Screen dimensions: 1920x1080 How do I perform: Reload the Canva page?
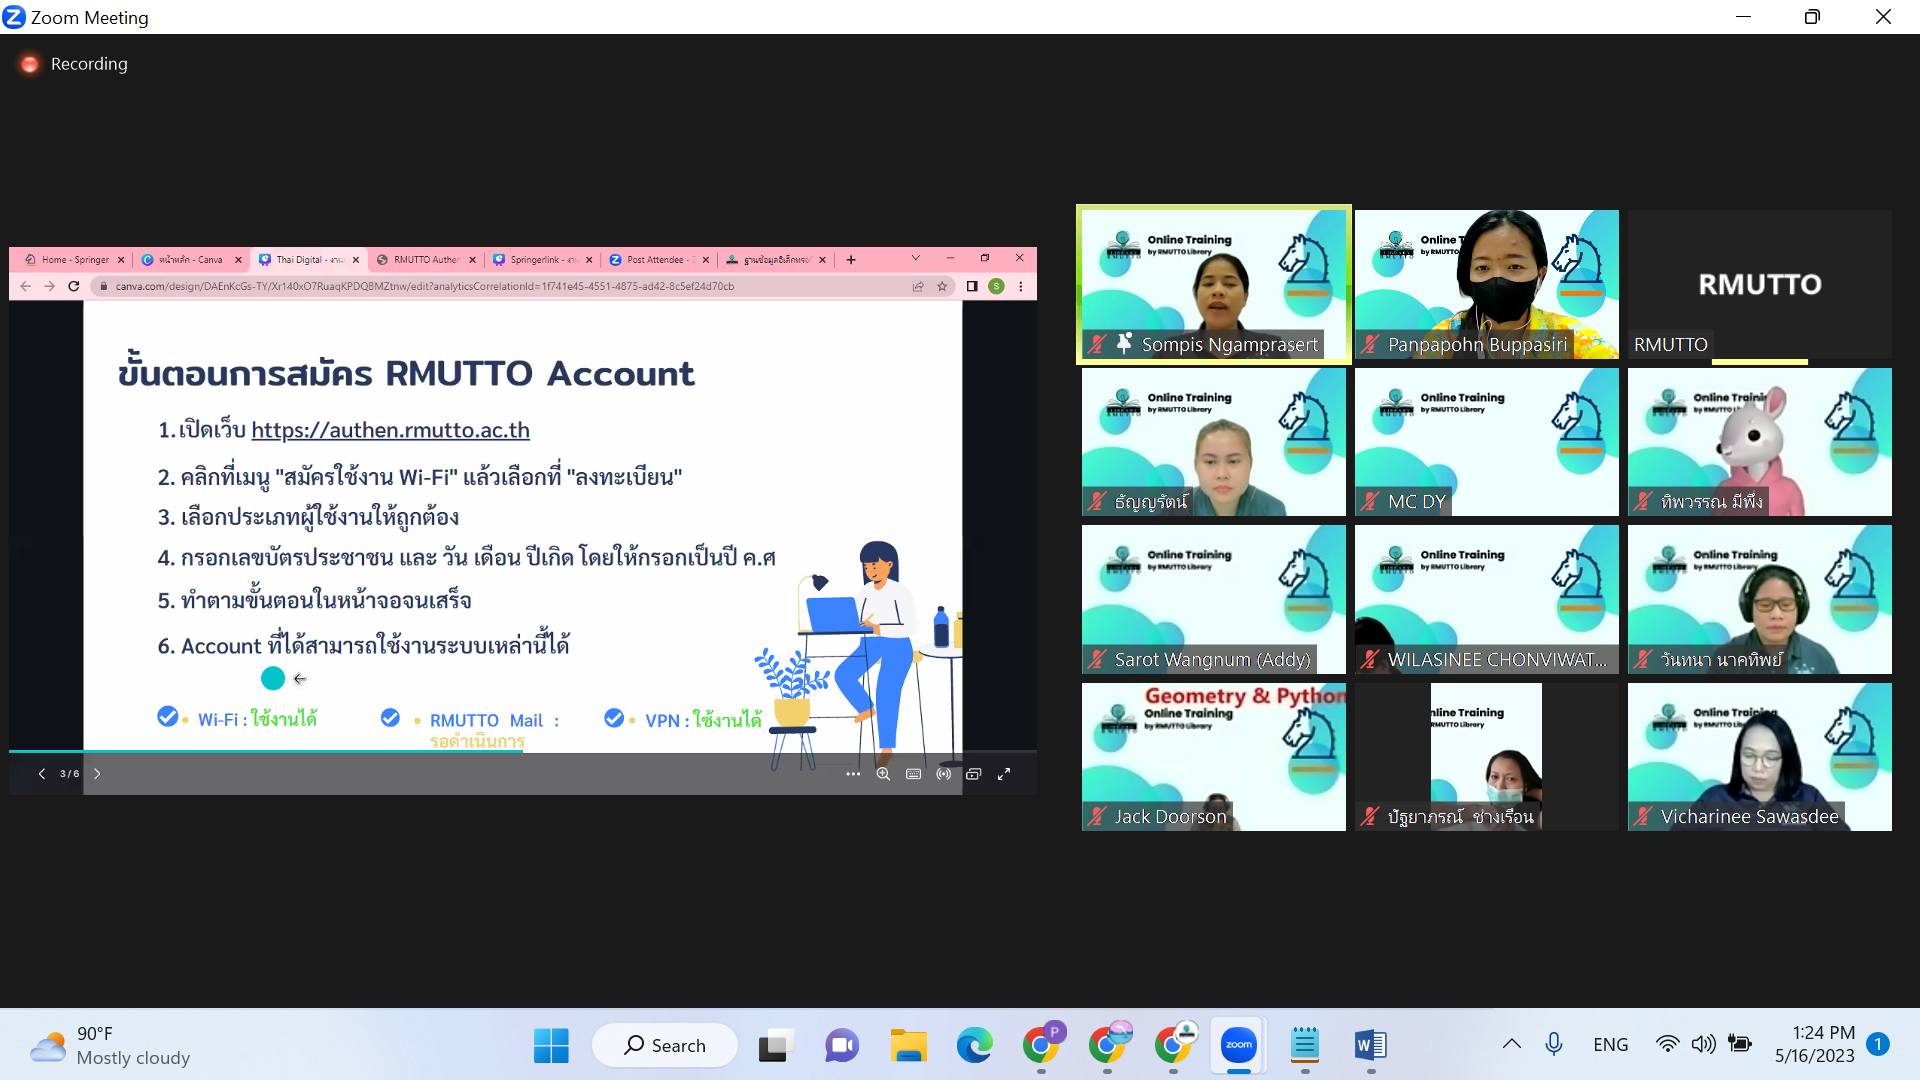(73, 286)
